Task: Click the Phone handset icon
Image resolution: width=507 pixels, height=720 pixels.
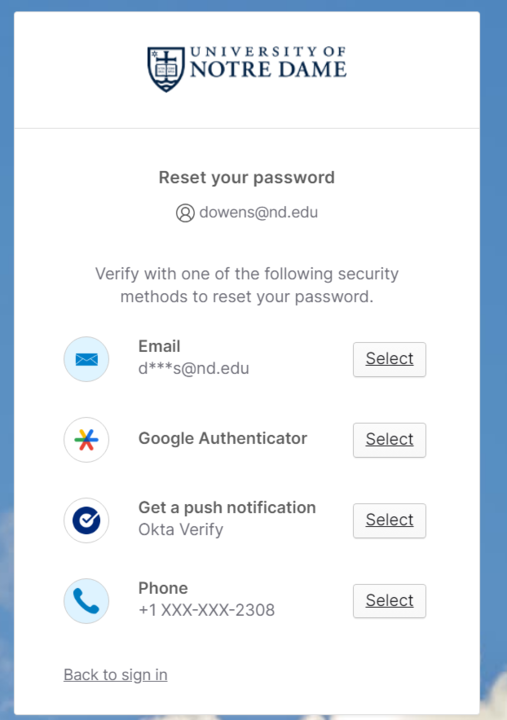Action: tap(86, 601)
